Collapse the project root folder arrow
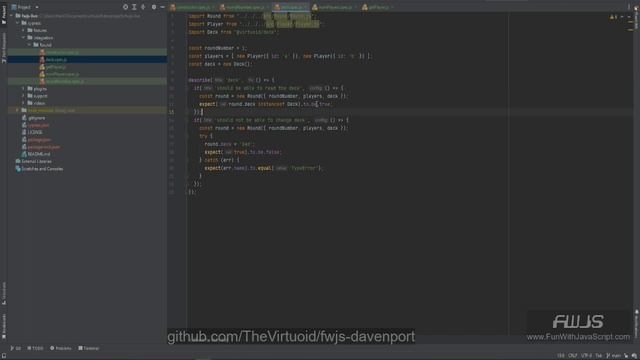This screenshot has width=640, height=360. 11,16
